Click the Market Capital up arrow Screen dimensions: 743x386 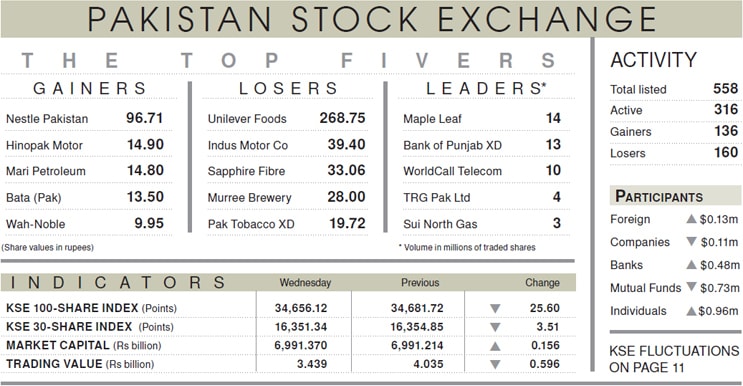point(495,346)
